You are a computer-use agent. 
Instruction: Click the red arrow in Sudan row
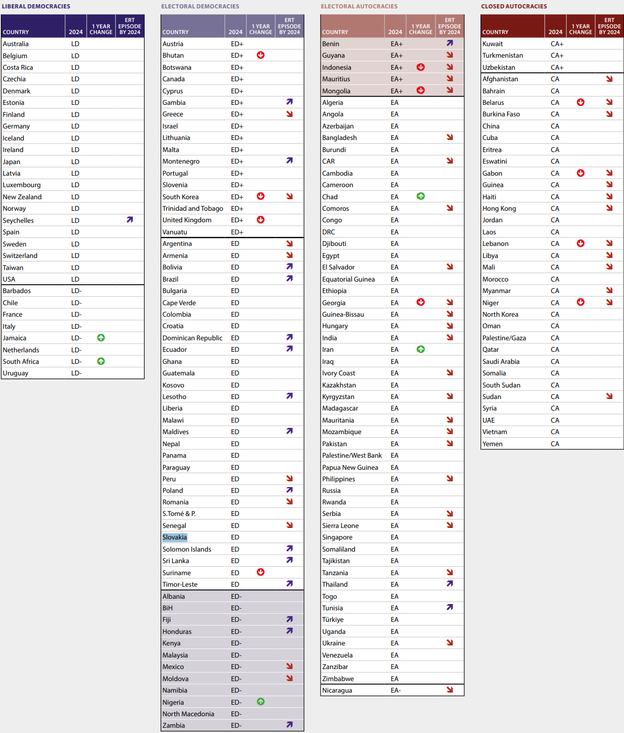608,396
